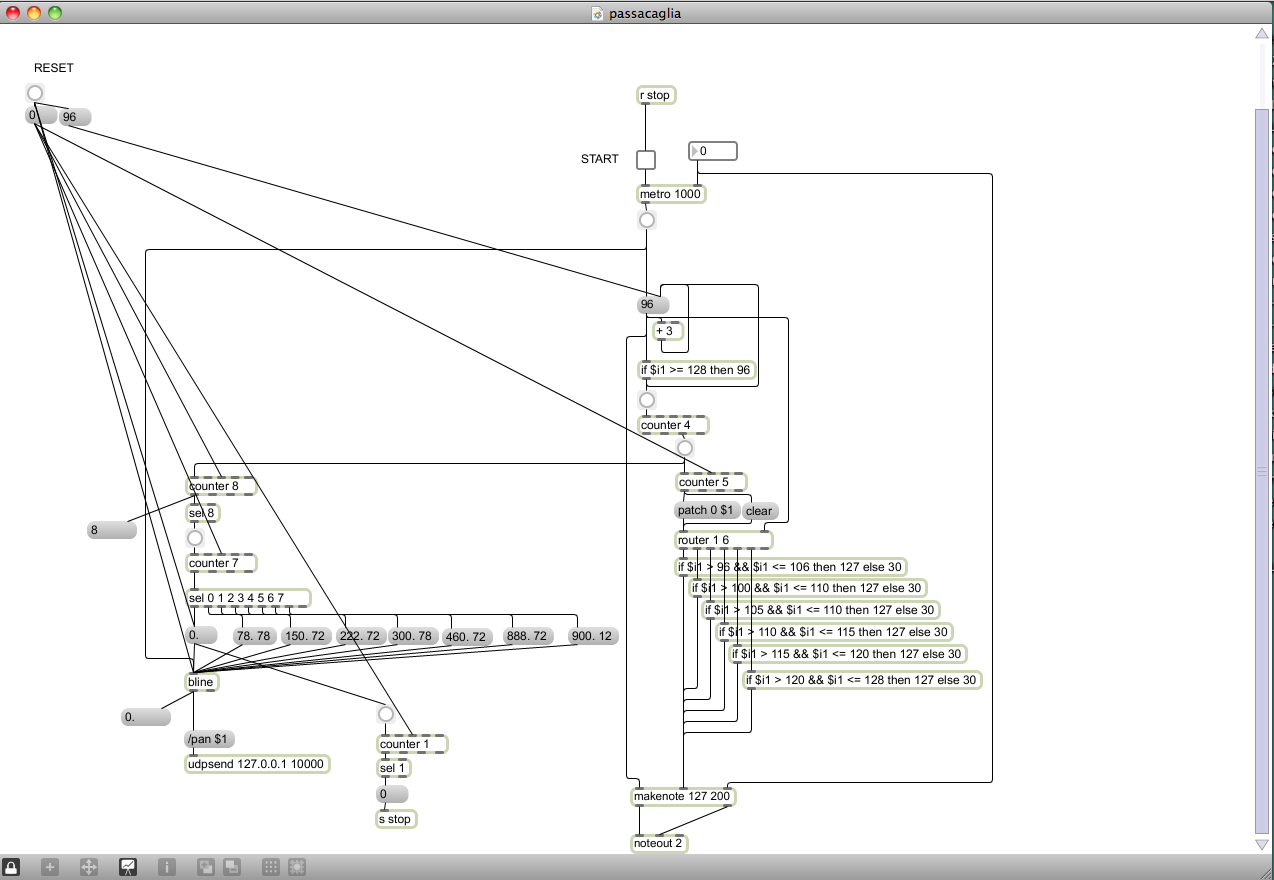Click the number box showing 0 near START
Image resolution: width=1274 pixels, height=880 pixels.
click(713, 151)
